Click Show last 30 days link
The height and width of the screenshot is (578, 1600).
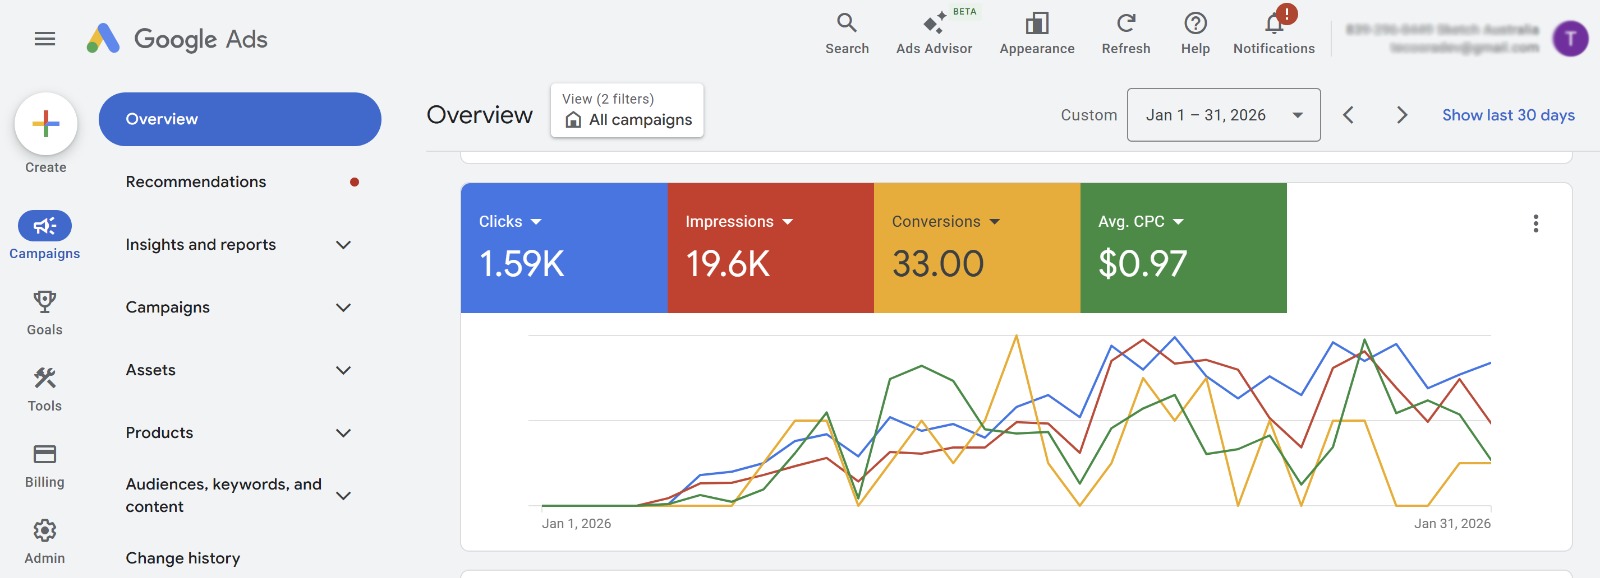(1508, 115)
